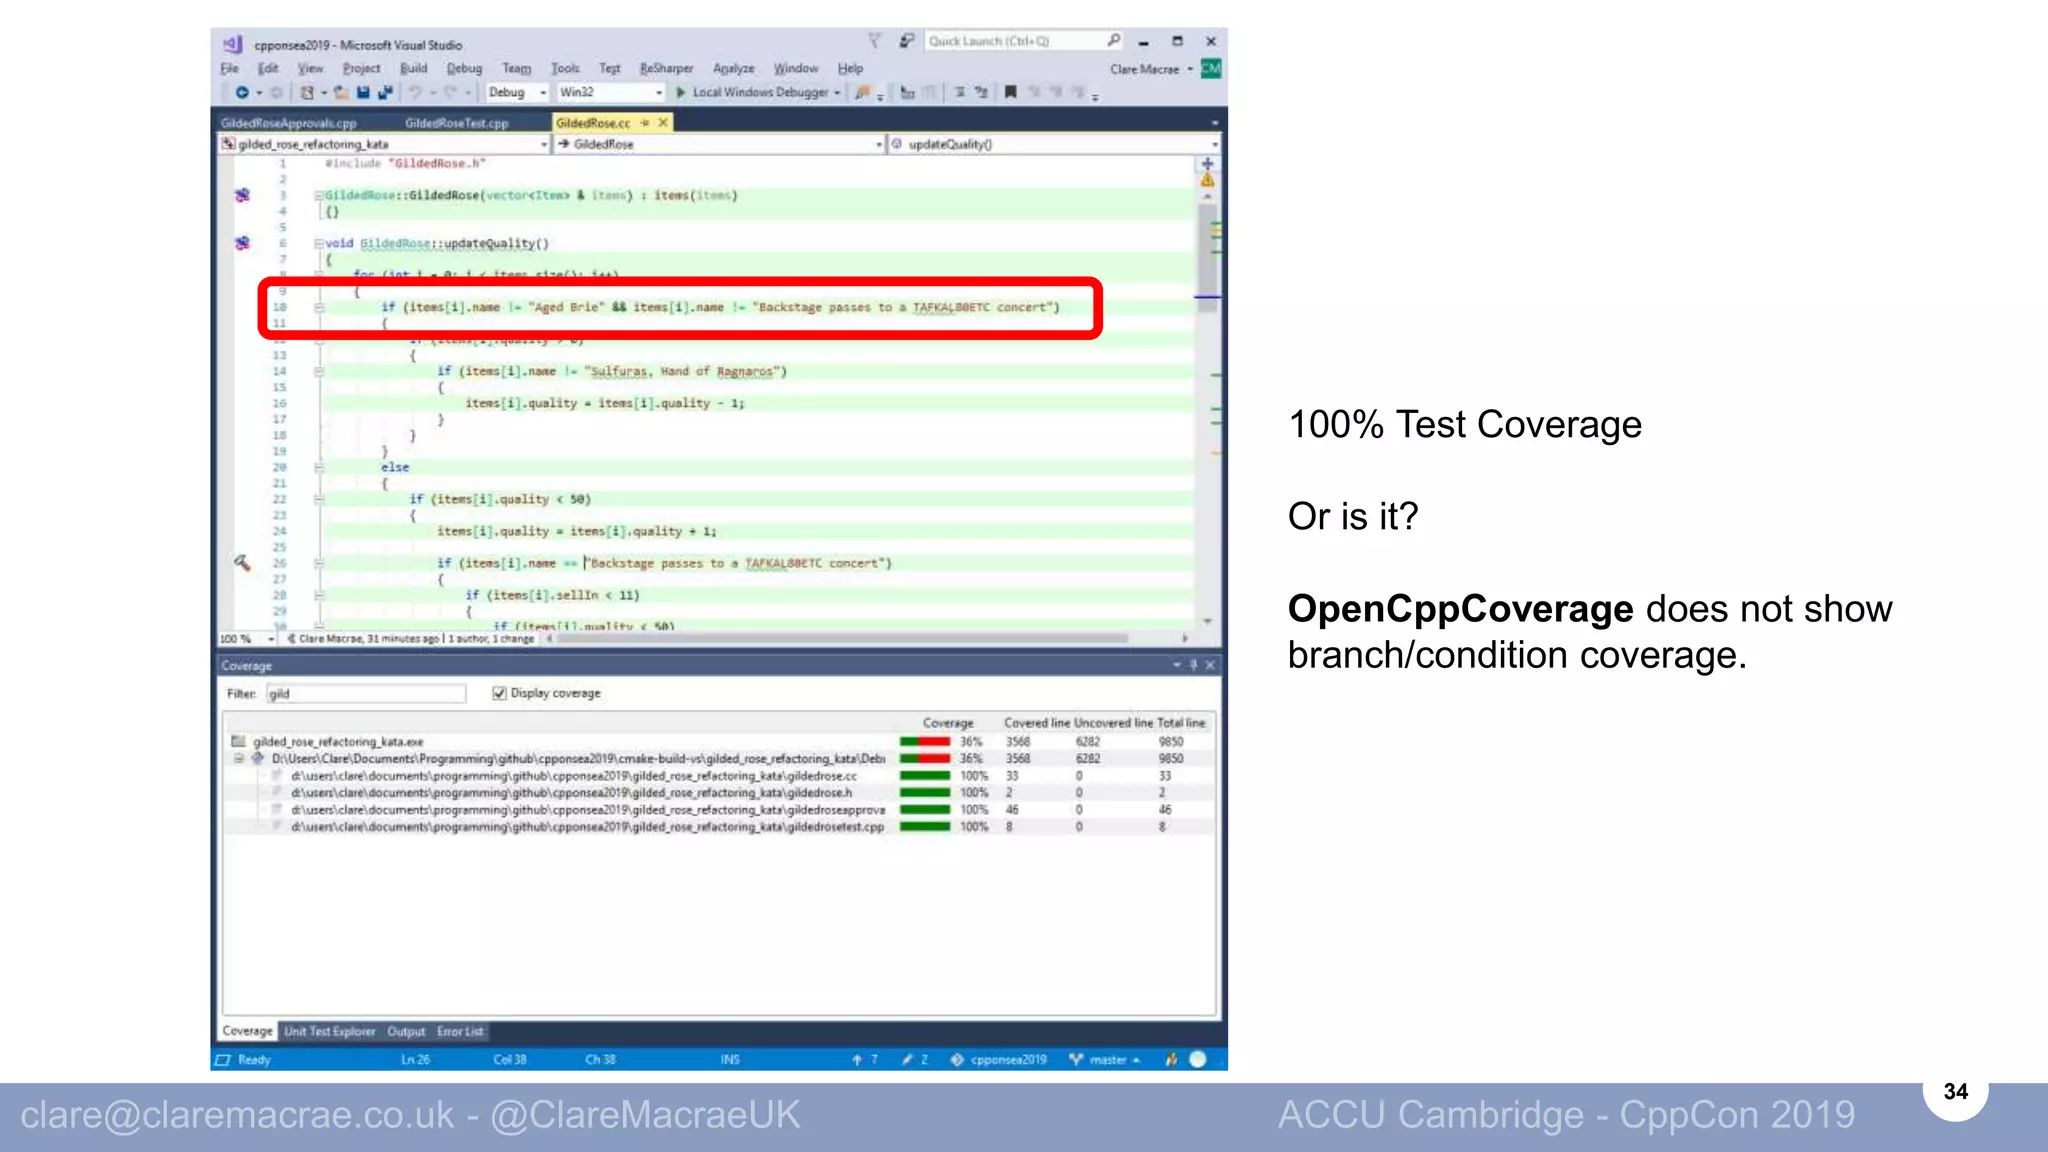The width and height of the screenshot is (2048, 1152).
Task: Click the ReSharper action icon beside line 26
Action: tap(242, 563)
